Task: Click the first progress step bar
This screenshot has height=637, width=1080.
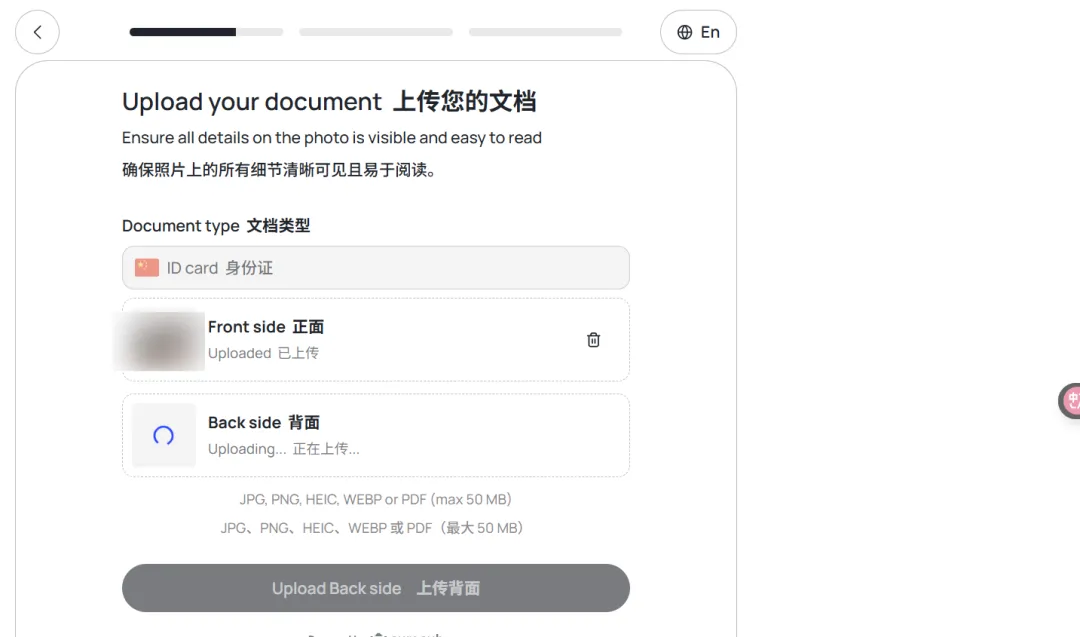Action: coord(206,32)
